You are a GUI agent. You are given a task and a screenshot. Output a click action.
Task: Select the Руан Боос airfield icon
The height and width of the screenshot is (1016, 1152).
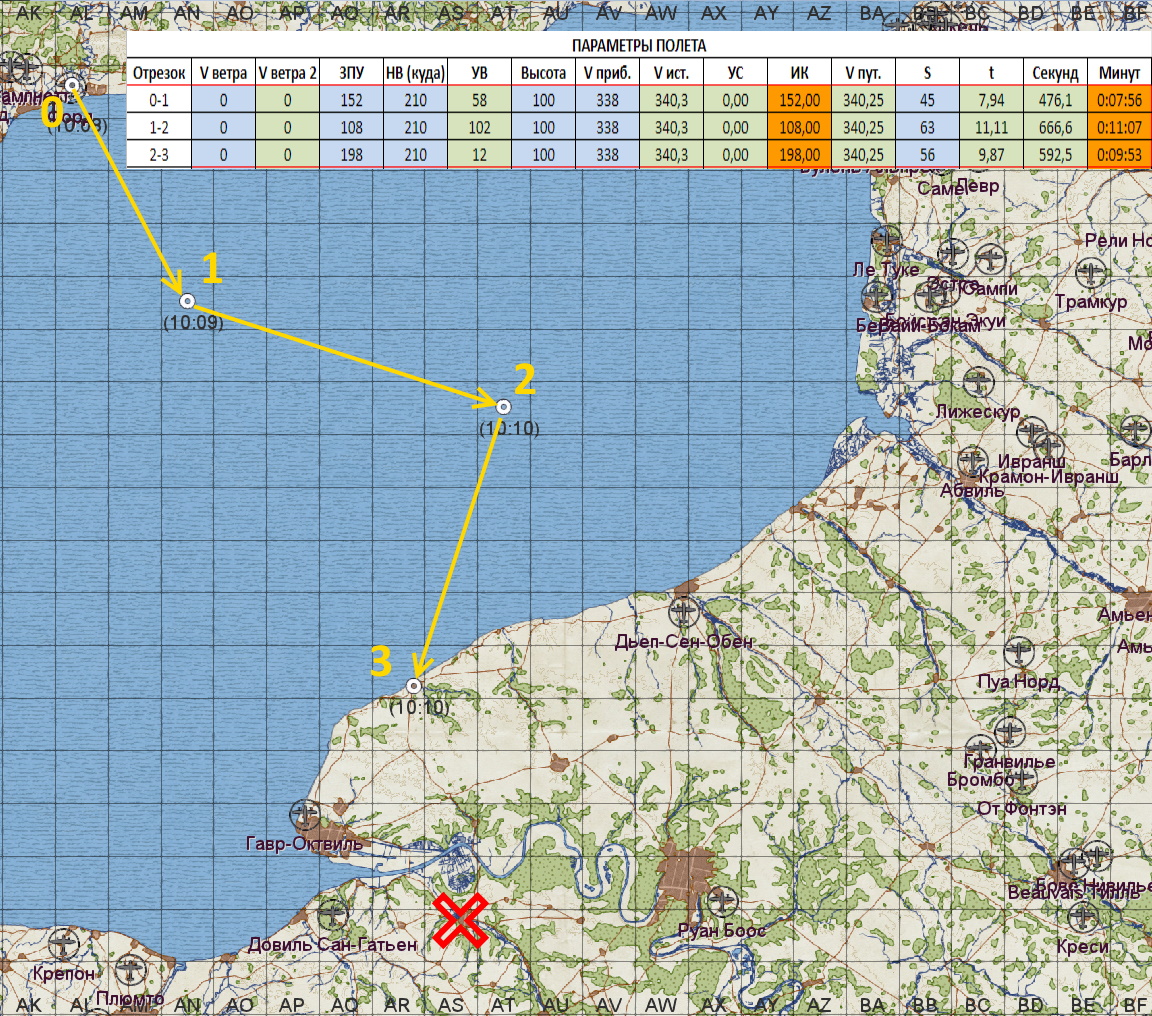(721, 901)
